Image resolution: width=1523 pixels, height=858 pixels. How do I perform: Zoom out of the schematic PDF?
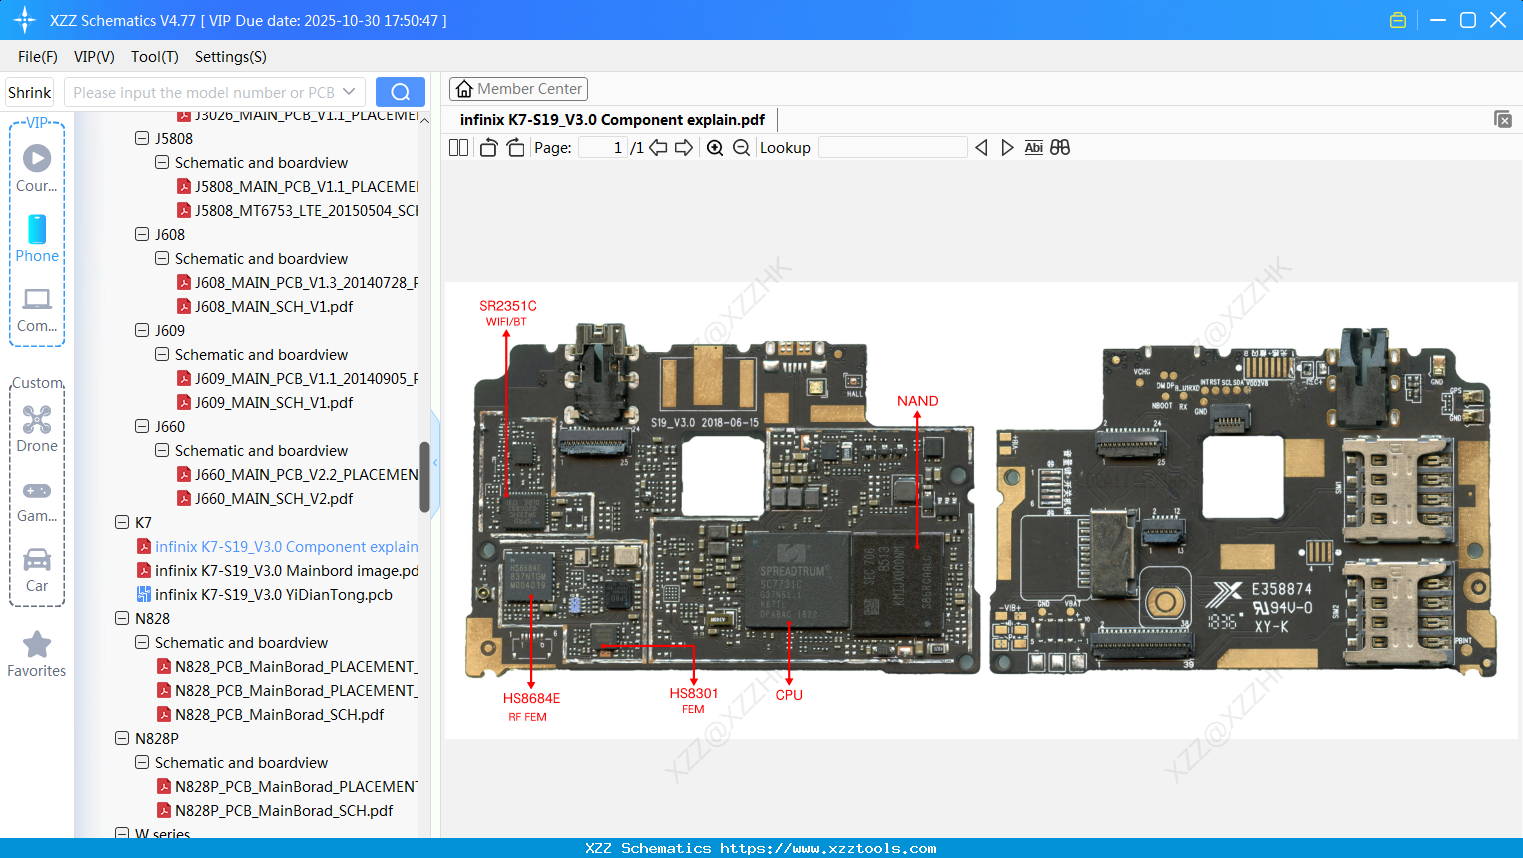point(741,147)
